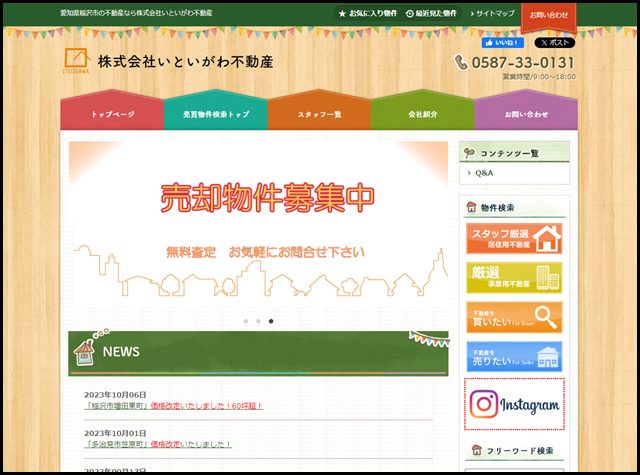
Task: Click スタッフ厳選 居住用不動産 banner
Action: click(x=514, y=239)
